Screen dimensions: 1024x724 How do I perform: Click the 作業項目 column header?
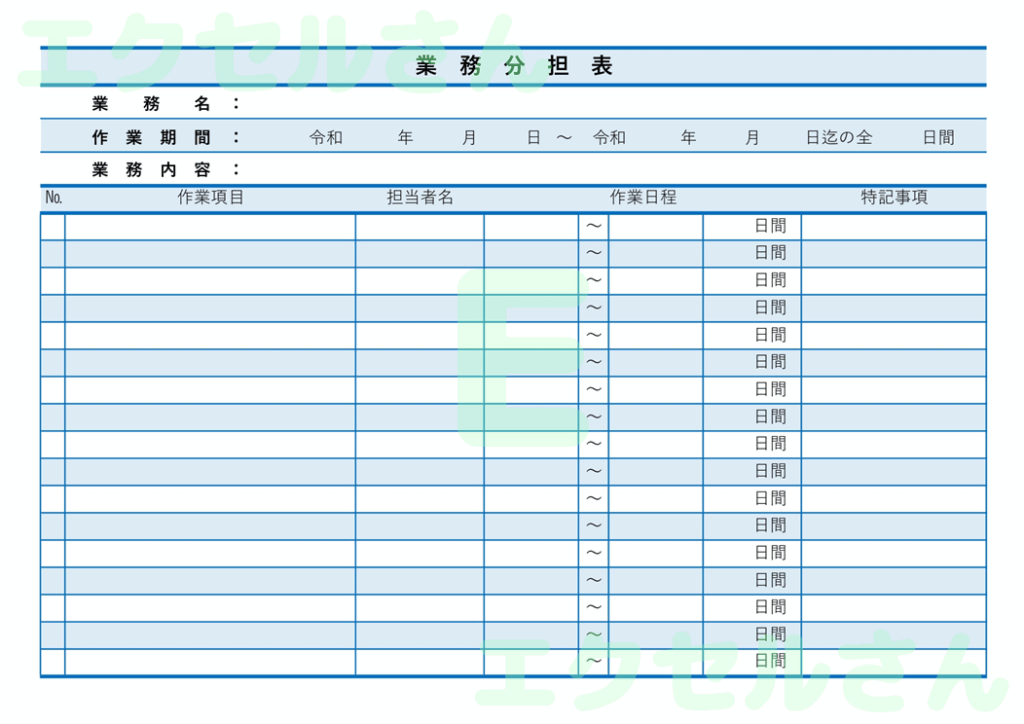[x=210, y=197]
